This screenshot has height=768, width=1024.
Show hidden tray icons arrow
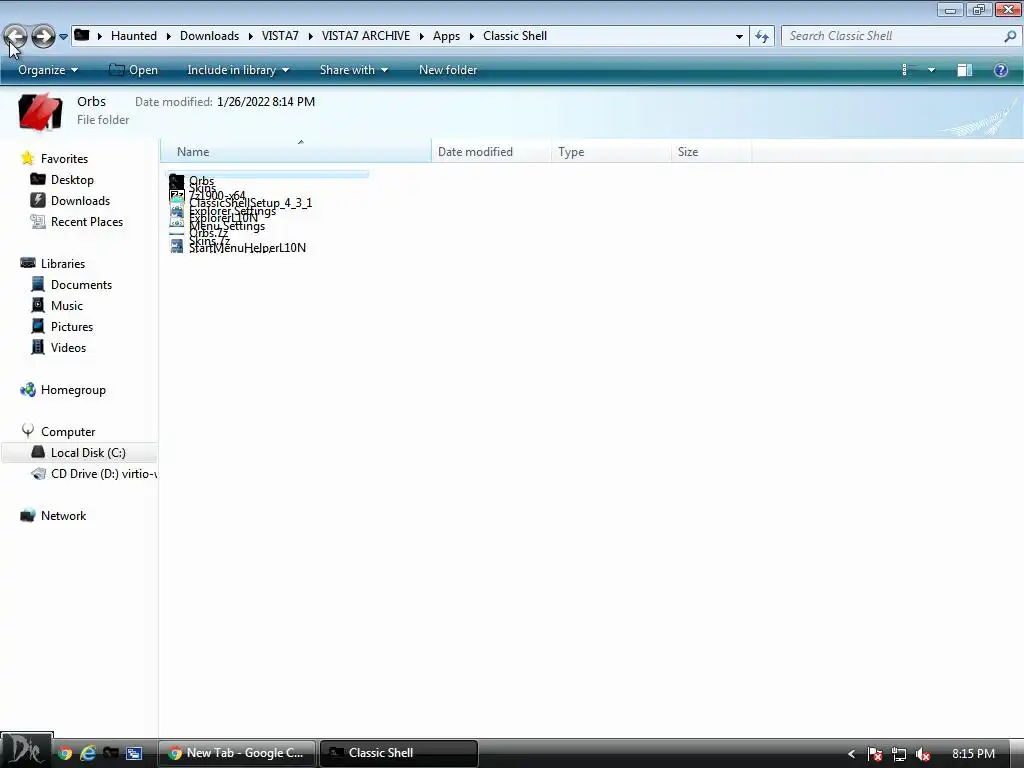click(851, 754)
